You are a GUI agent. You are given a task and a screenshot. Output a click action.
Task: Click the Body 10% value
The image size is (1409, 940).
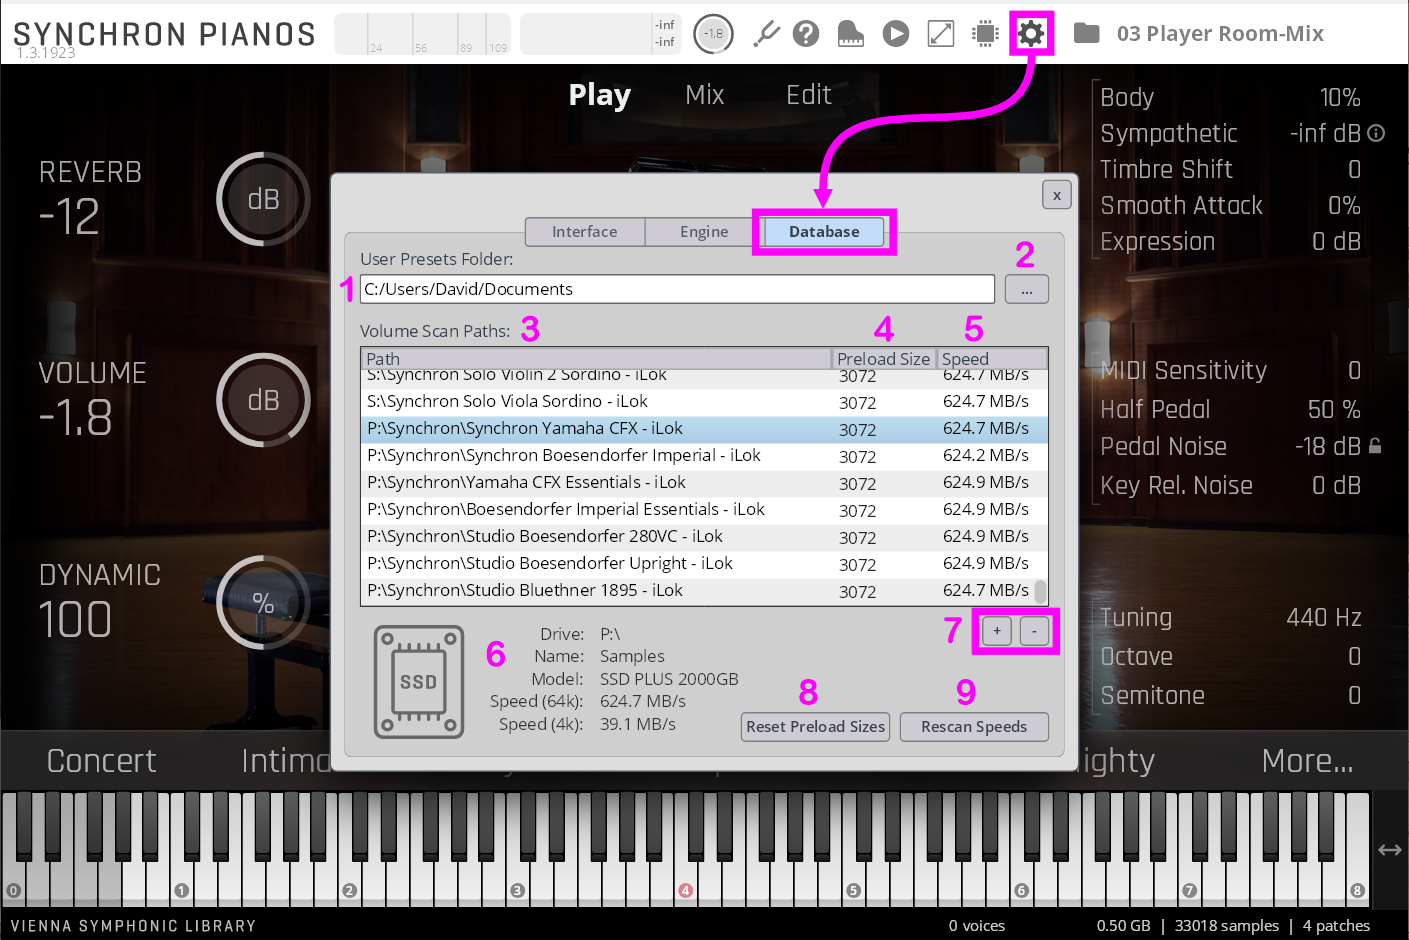(1340, 98)
